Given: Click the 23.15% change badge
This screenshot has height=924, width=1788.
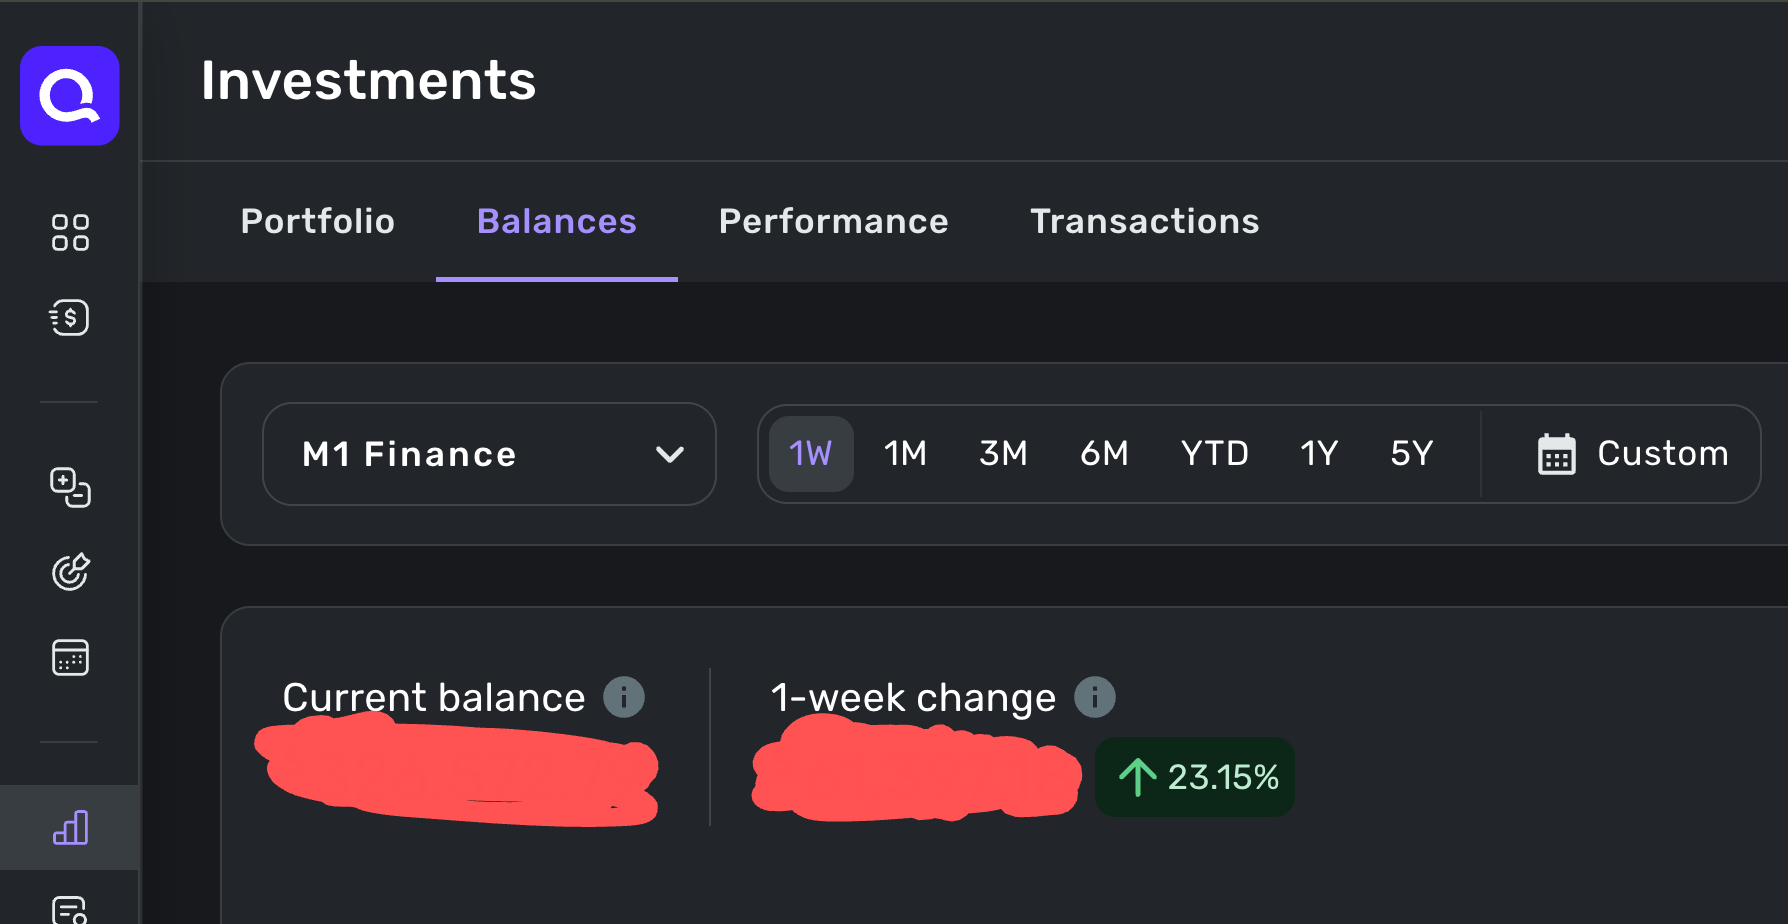Looking at the screenshot, I should [x=1196, y=777].
